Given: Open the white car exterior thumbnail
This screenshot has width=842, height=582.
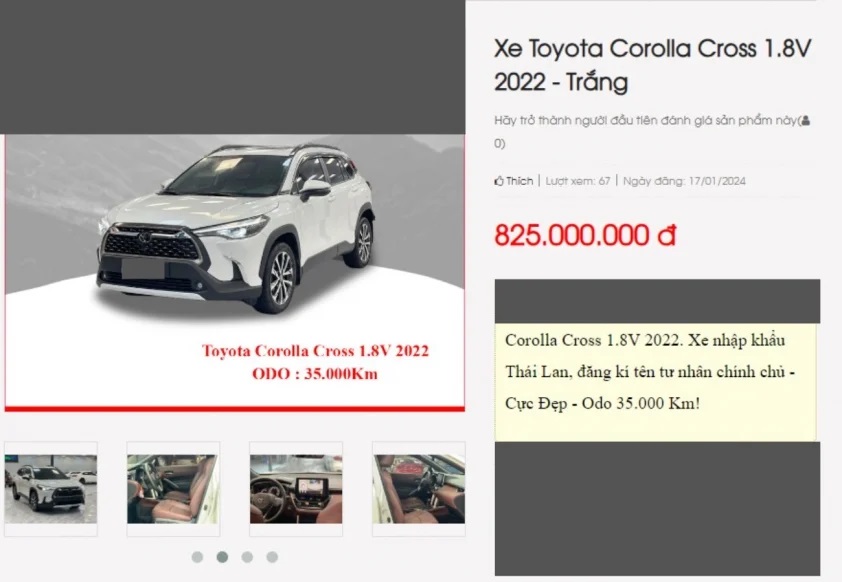Looking at the screenshot, I should point(51,489).
